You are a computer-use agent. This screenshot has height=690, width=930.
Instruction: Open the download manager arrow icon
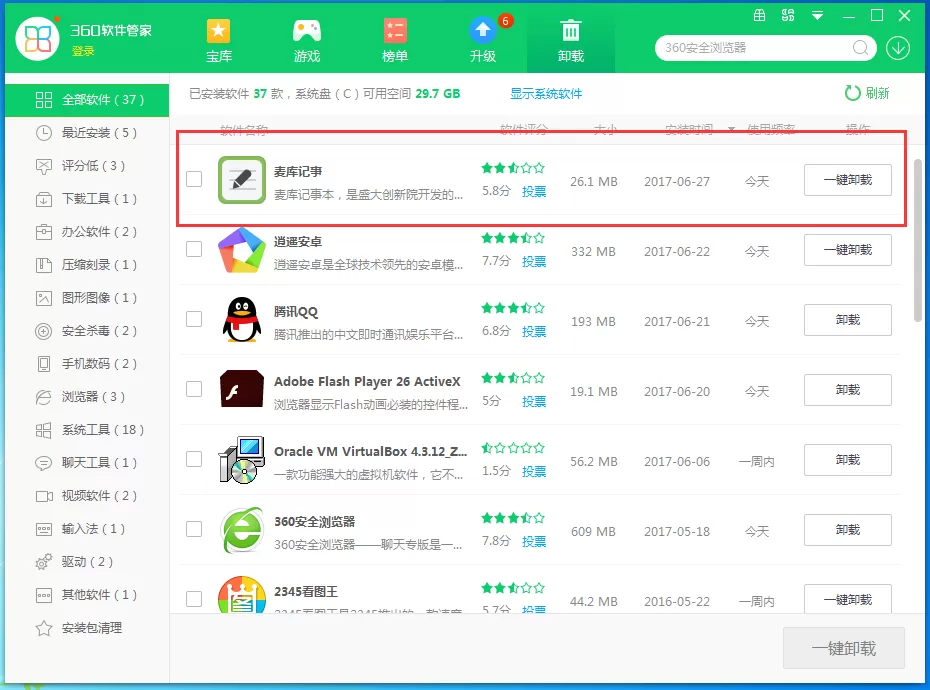pyautogui.click(x=898, y=47)
